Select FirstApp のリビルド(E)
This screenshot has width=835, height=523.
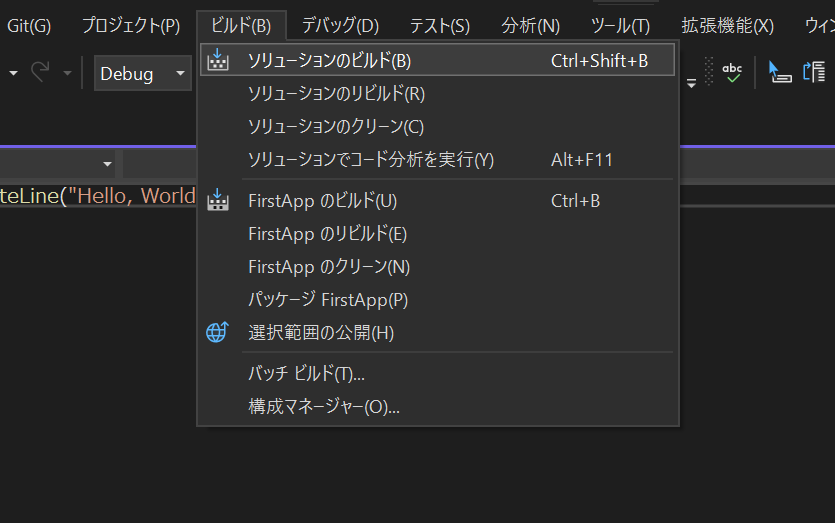(437, 234)
